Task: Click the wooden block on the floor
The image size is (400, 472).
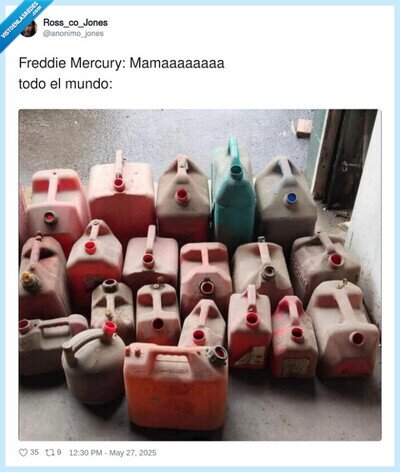Action: tap(304, 128)
